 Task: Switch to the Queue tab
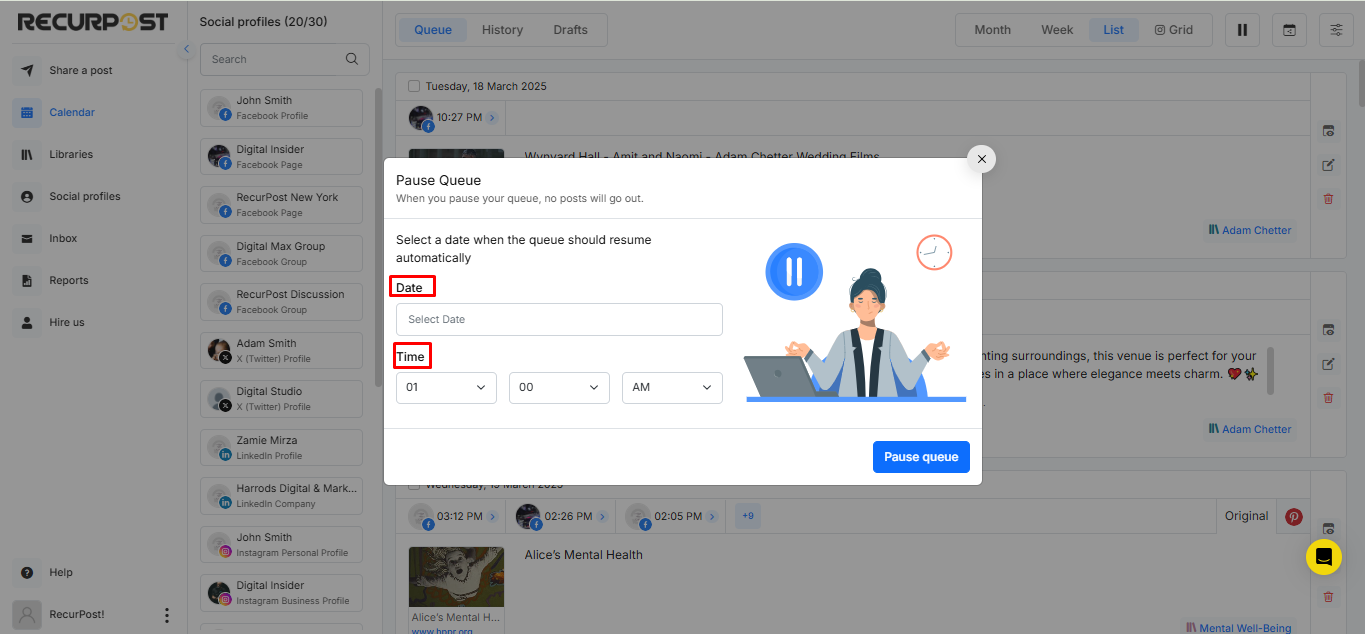[433, 30]
